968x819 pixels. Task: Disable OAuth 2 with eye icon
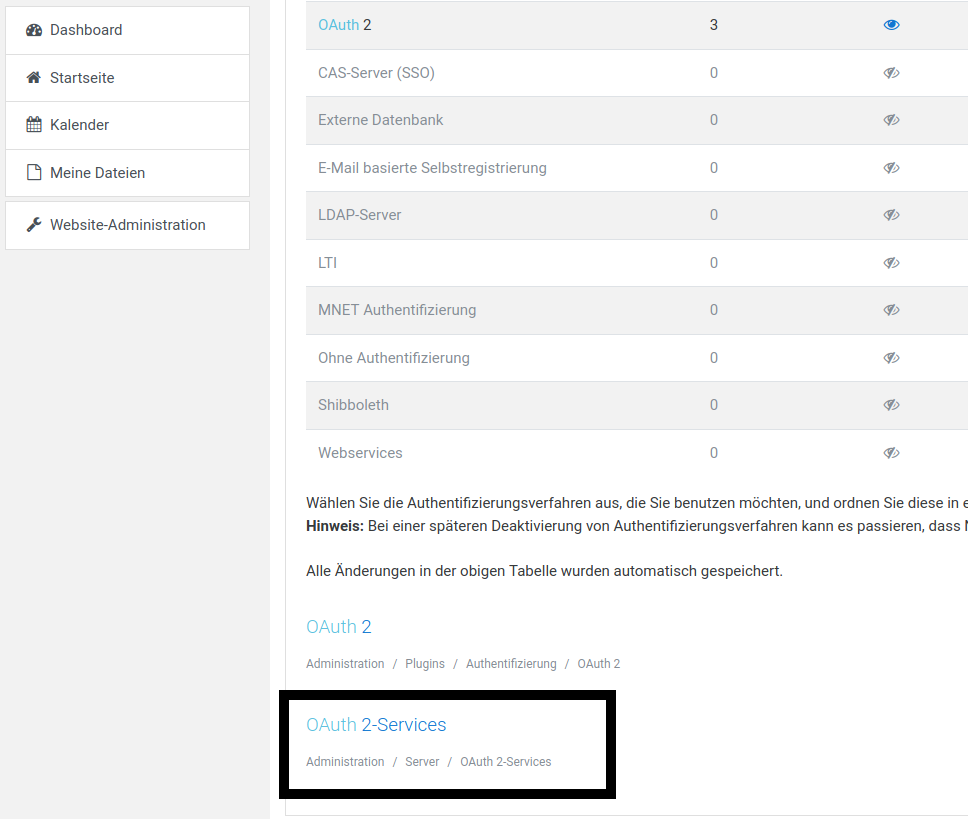(x=892, y=25)
